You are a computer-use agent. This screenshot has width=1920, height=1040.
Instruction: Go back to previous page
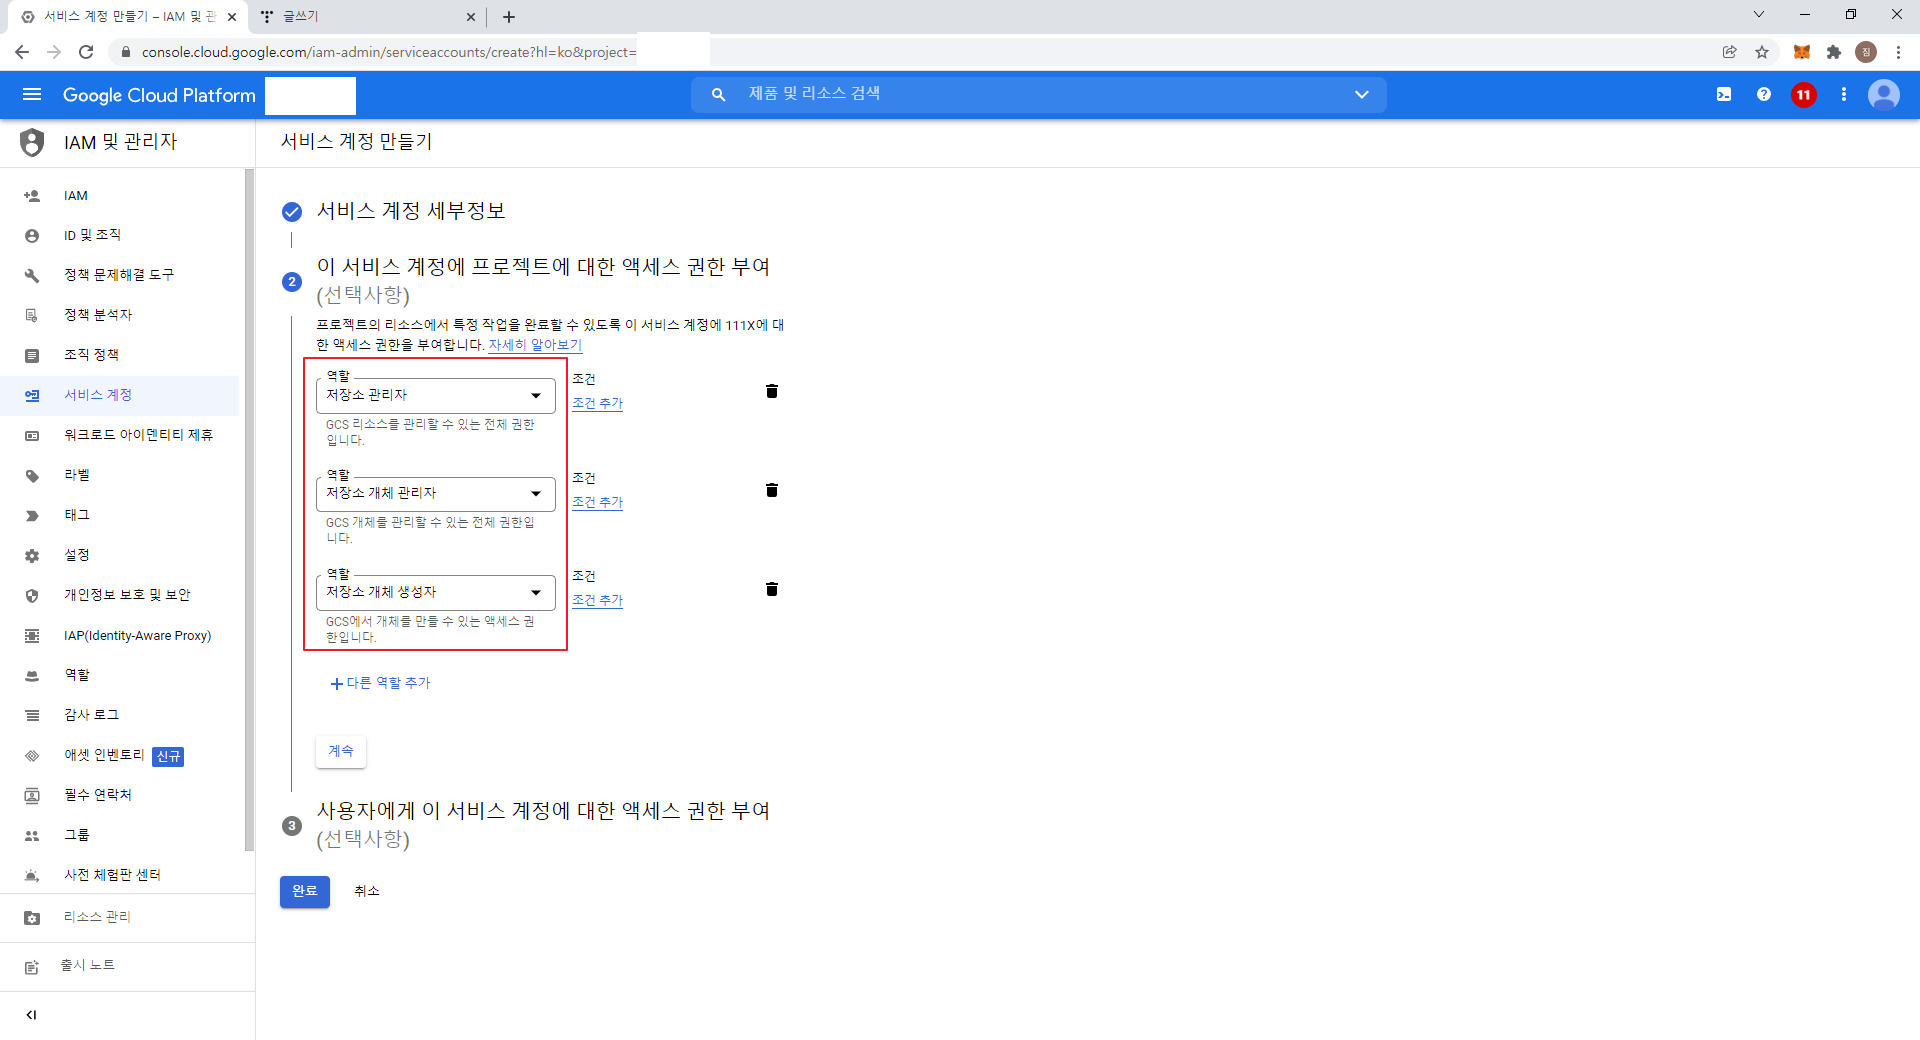(x=22, y=52)
